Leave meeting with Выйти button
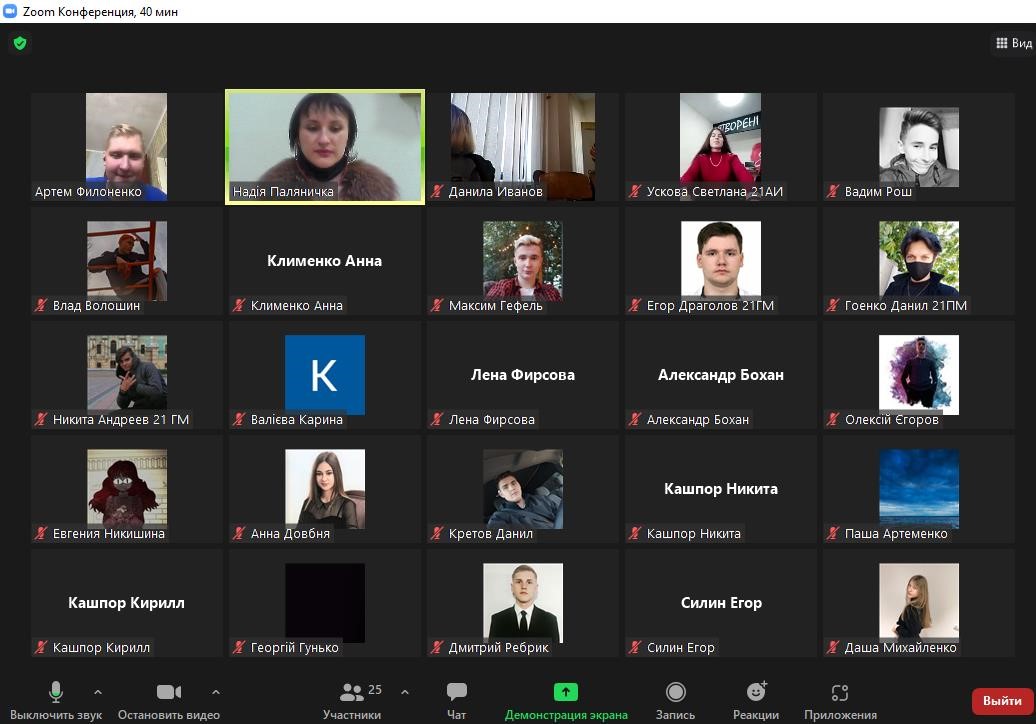 (x=1002, y=701)
